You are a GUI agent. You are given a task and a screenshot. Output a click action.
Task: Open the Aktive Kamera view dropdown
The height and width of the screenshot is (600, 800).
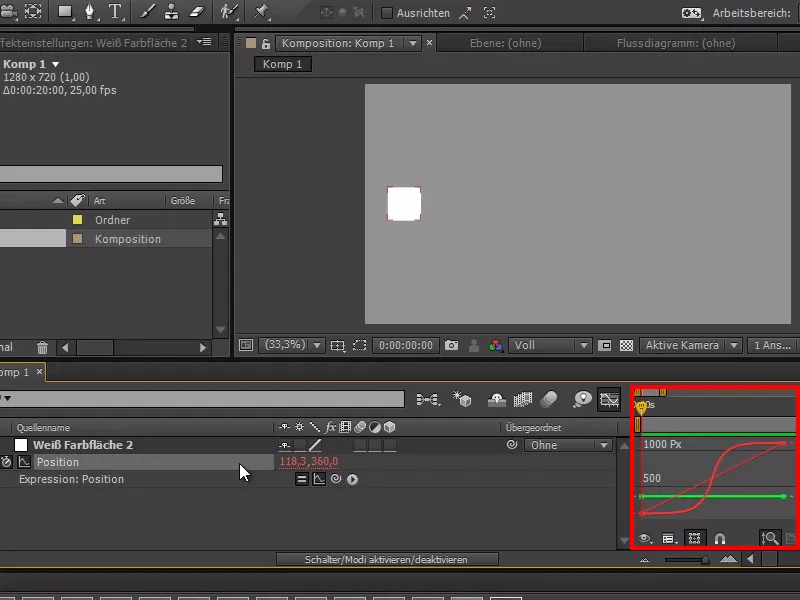point(688,345)
